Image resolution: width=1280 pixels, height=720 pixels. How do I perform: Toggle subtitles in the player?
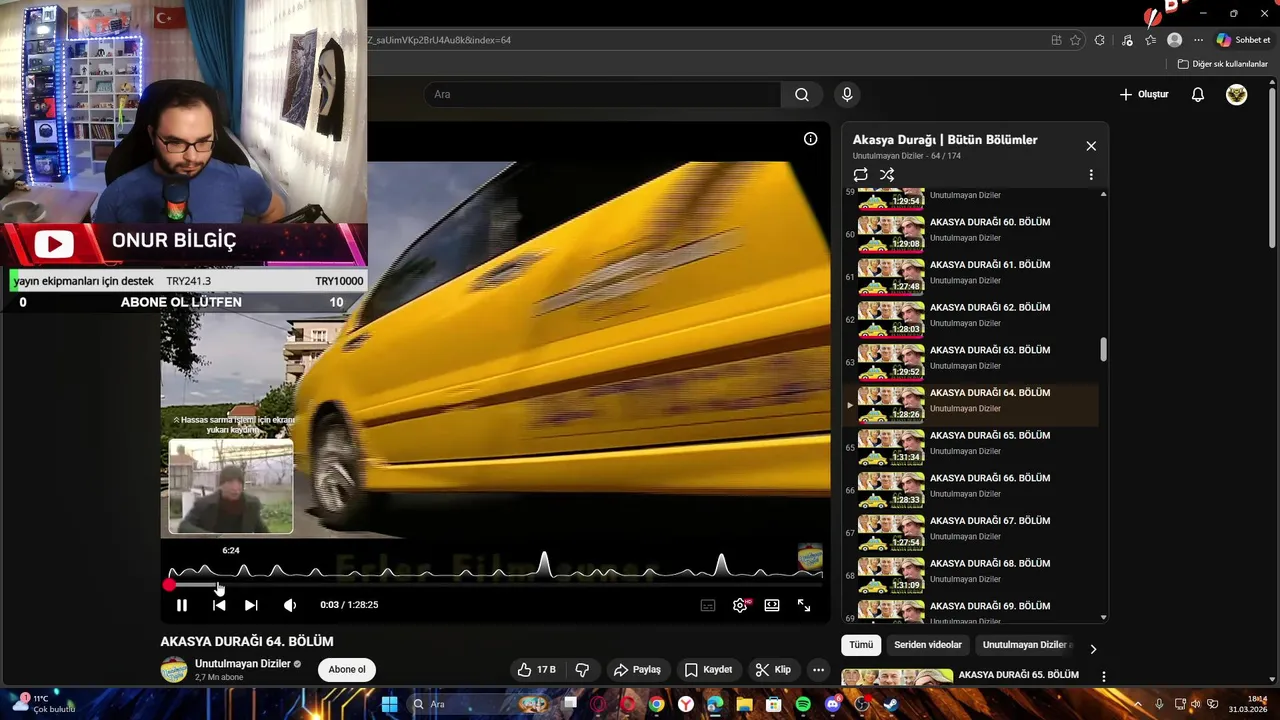tap(708, 605)
